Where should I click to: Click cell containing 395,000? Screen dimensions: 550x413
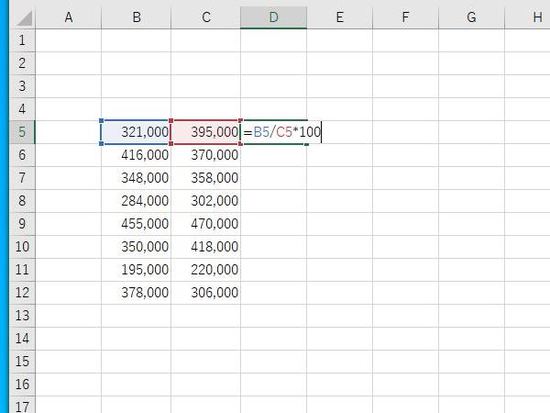pos(206,132)
